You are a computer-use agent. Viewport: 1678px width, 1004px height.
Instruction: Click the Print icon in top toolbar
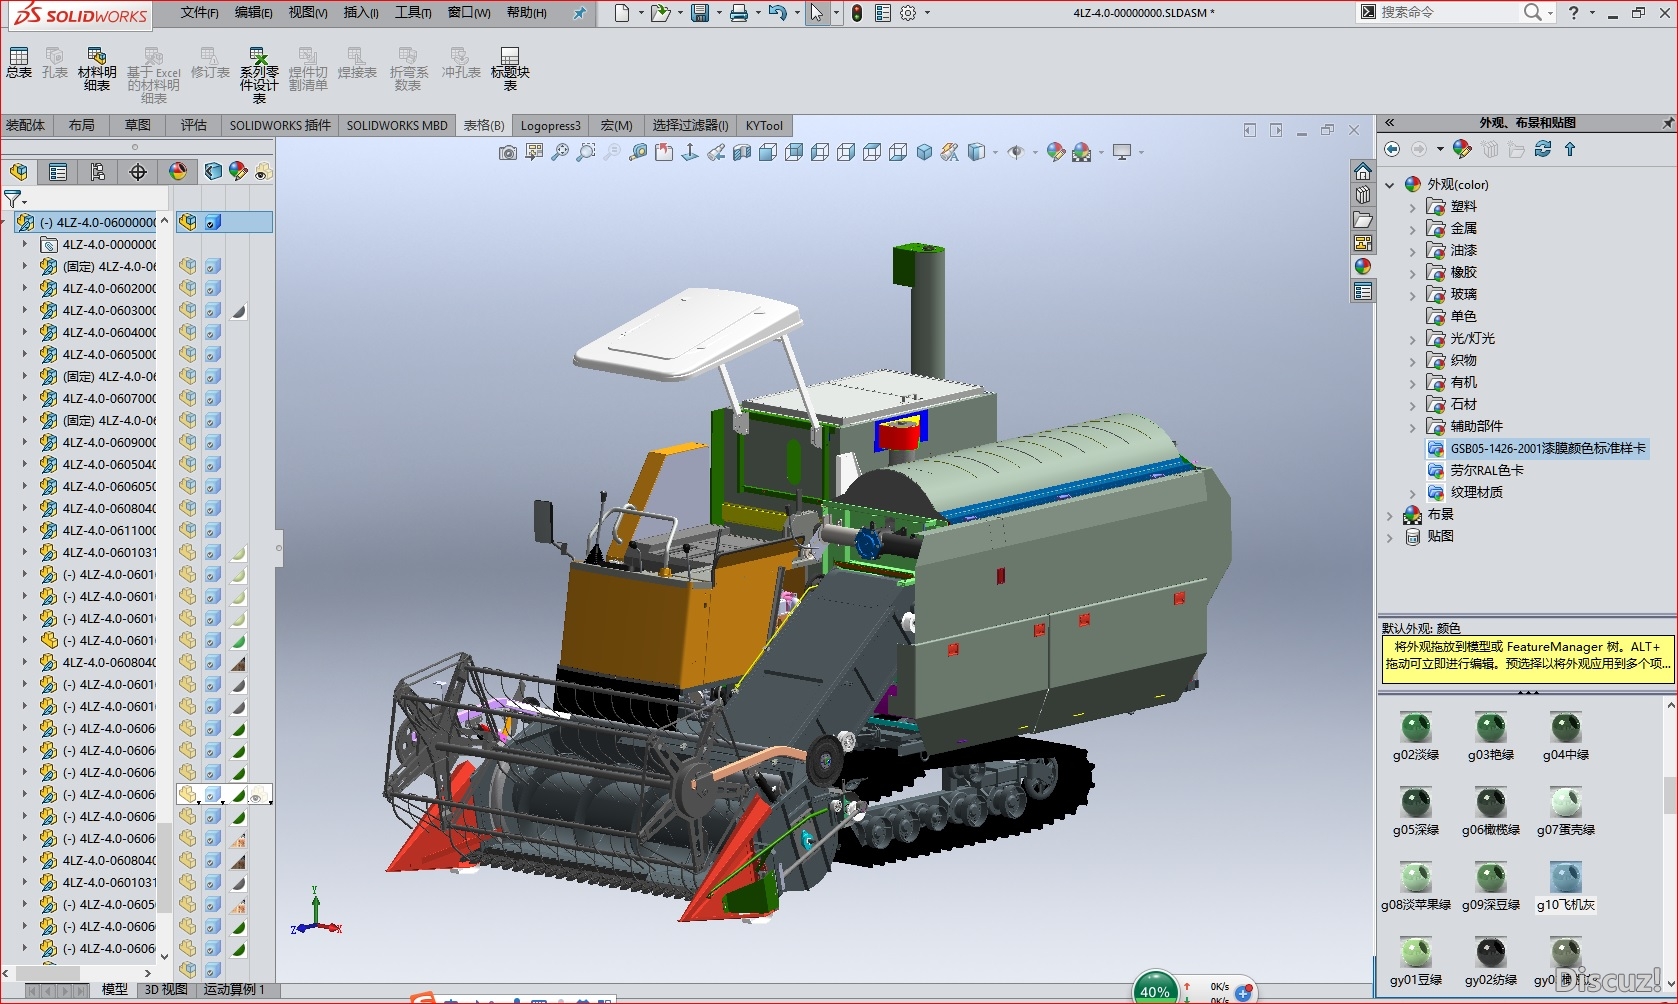click(739, 13)
